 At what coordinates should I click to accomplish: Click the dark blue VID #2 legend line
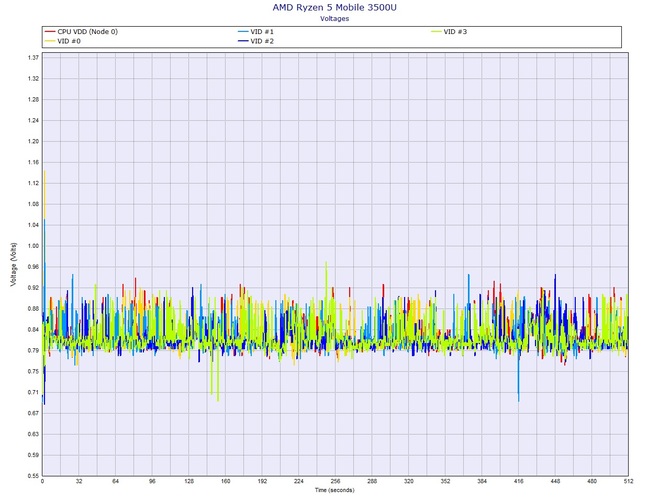click(243, 41)
